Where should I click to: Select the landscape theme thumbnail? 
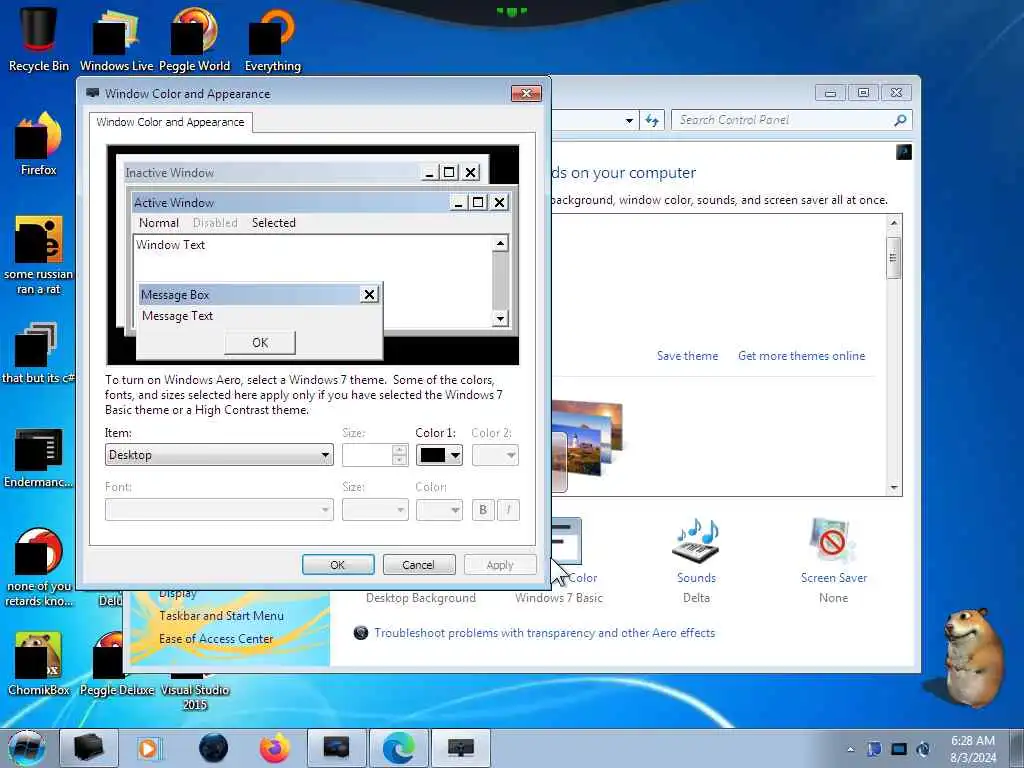[x=586, y=439]
